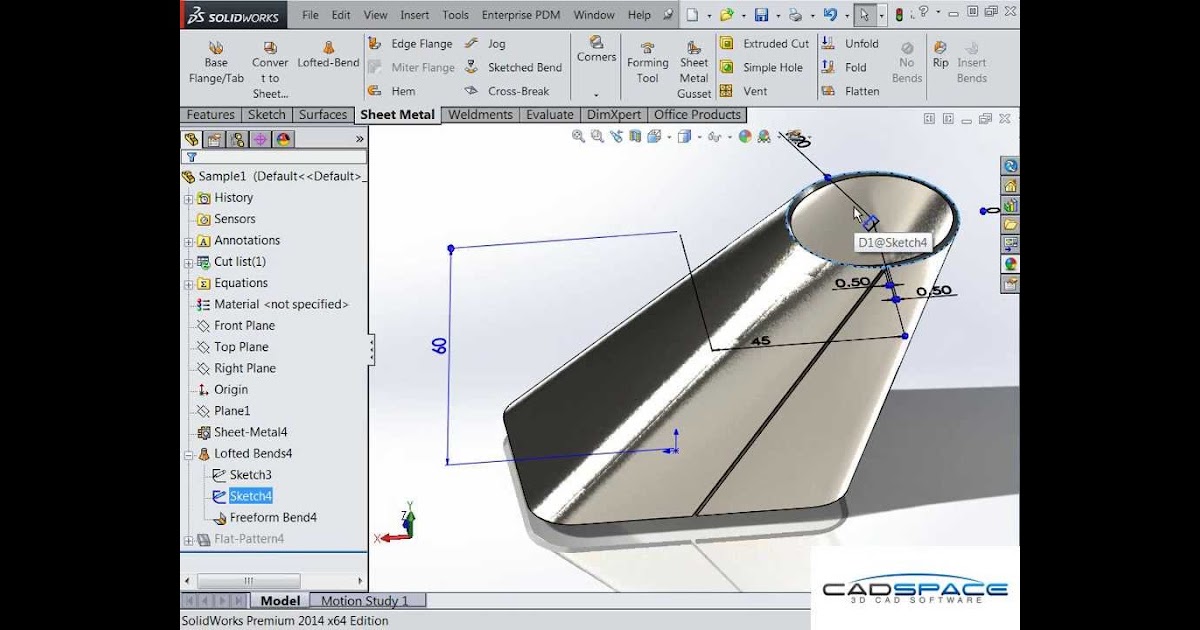This screenshot has height=630, width=1200.
Task: Click the Base Flange/Tab tool
Action: [216, 62]
